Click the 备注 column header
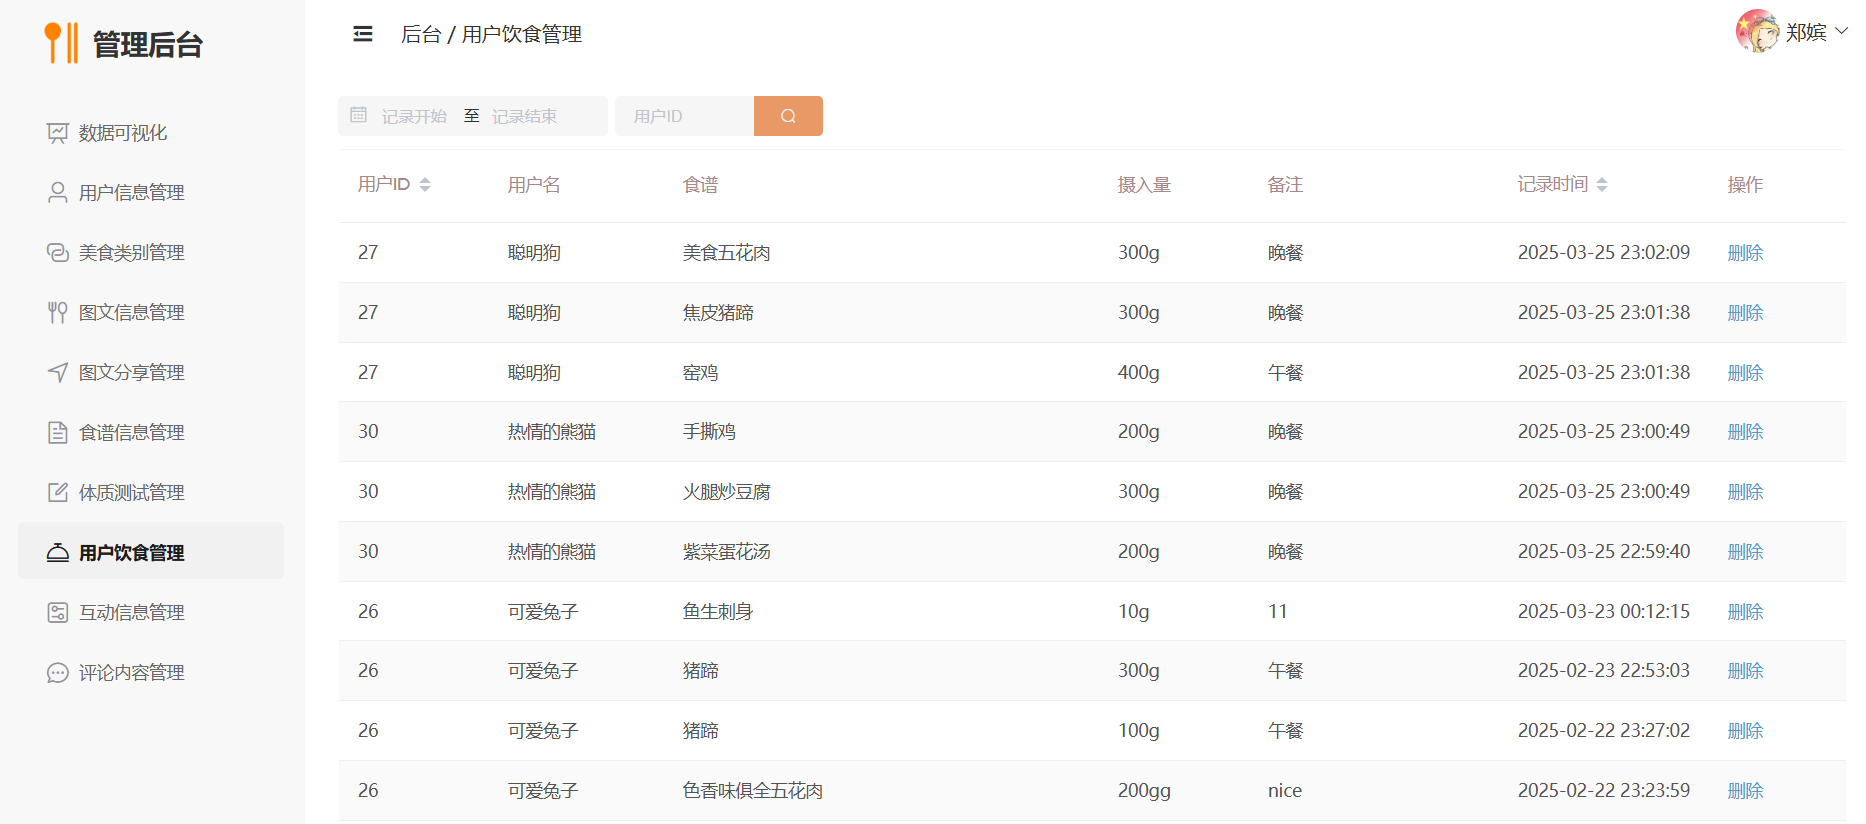Screen dimensions: 1866x824 tap(1285, 185)
